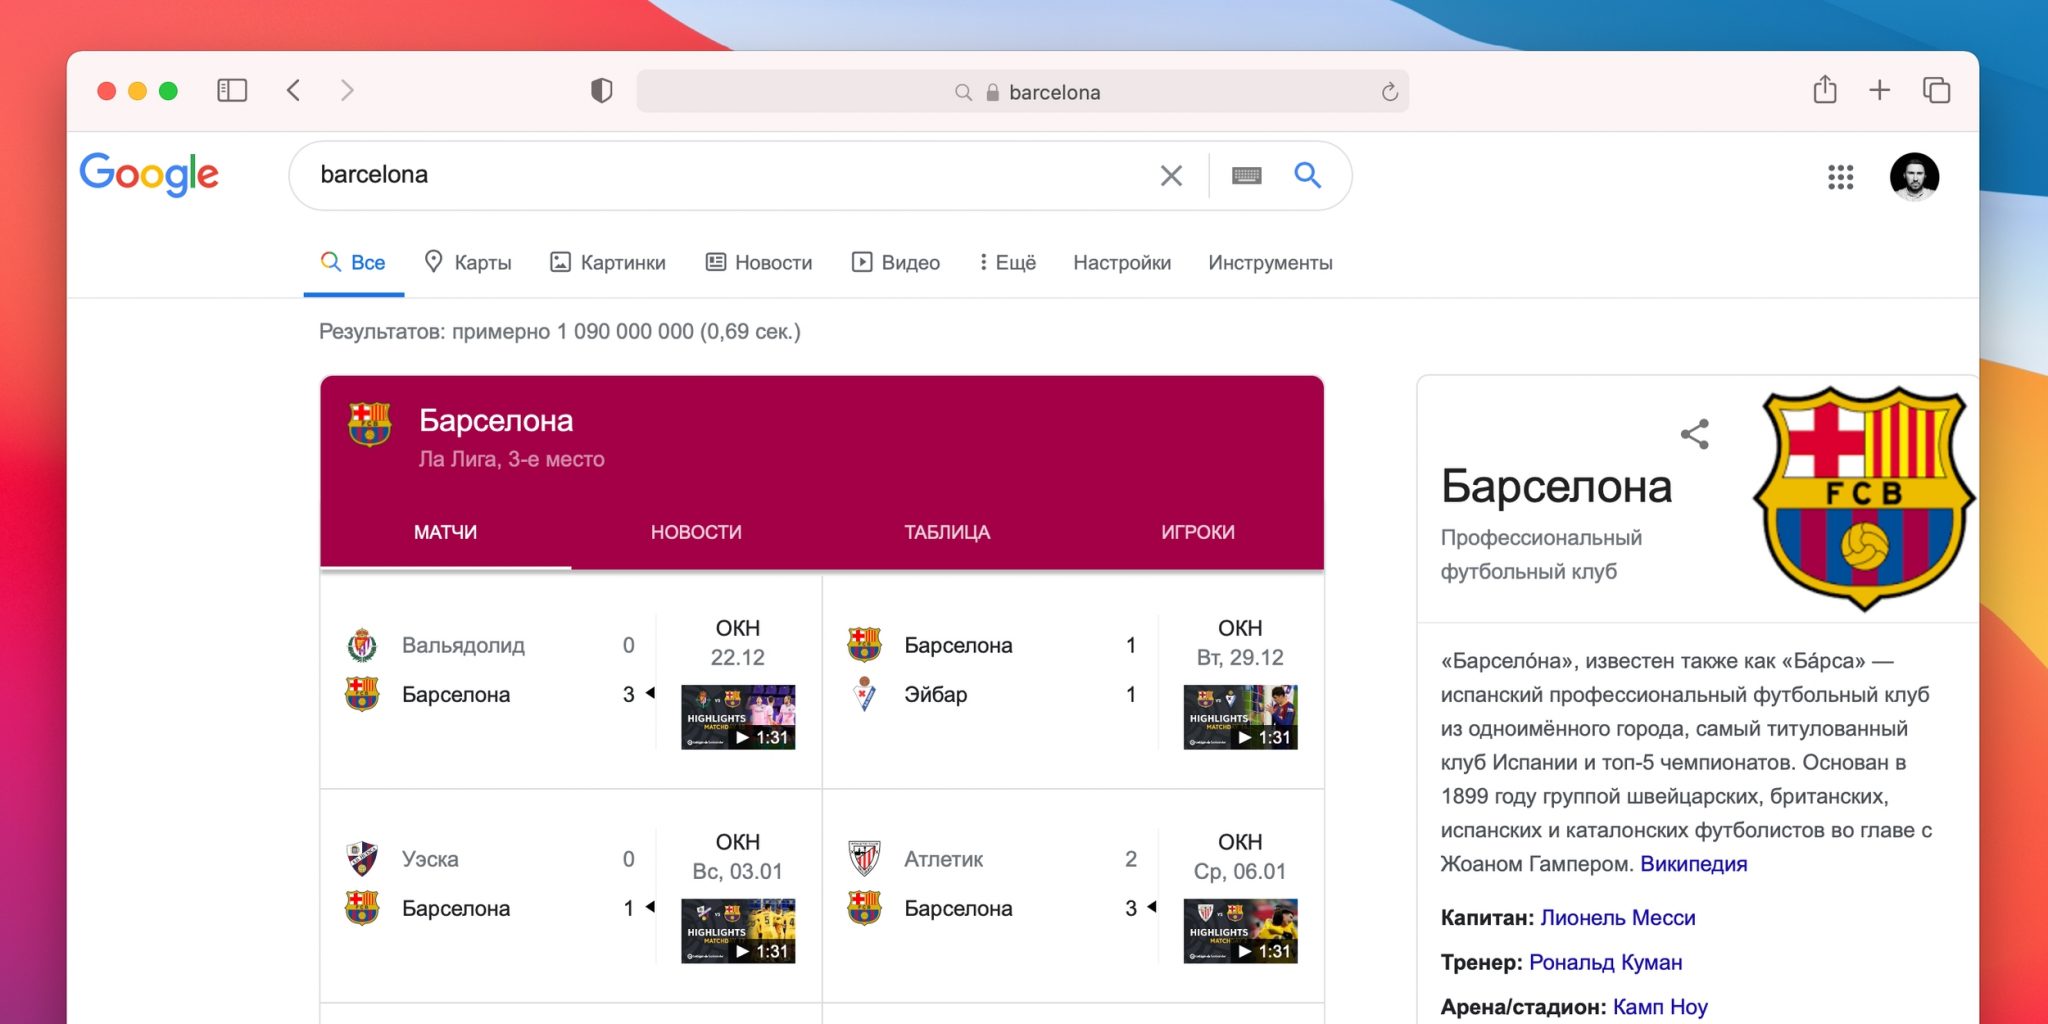Viewport: 2048px width, 1024px height.
Task: Click the Вс, 03.01 match date
Action: pyautogui.click(x=738, y=872)
